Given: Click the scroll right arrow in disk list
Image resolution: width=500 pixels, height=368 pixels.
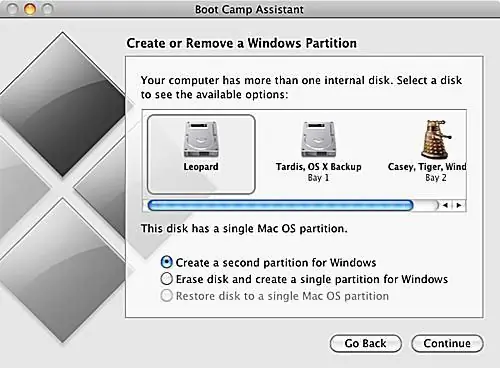Looking at the screenshot, I should tap(459, 205).
